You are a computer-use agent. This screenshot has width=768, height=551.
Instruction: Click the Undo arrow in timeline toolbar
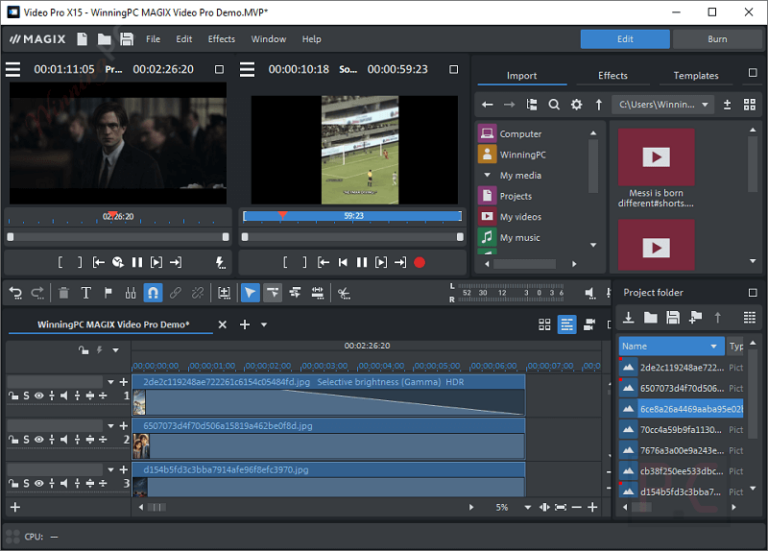pos(16,293)
